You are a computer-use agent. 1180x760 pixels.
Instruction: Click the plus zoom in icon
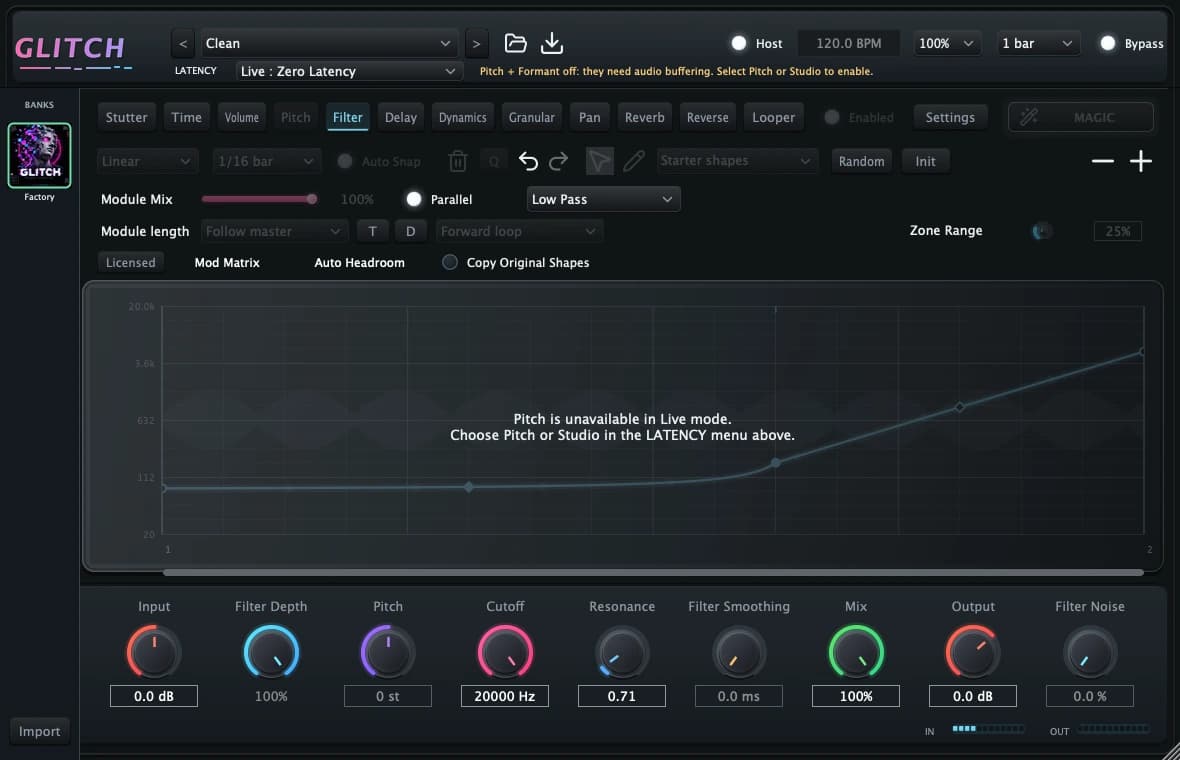pos(1141,161)
